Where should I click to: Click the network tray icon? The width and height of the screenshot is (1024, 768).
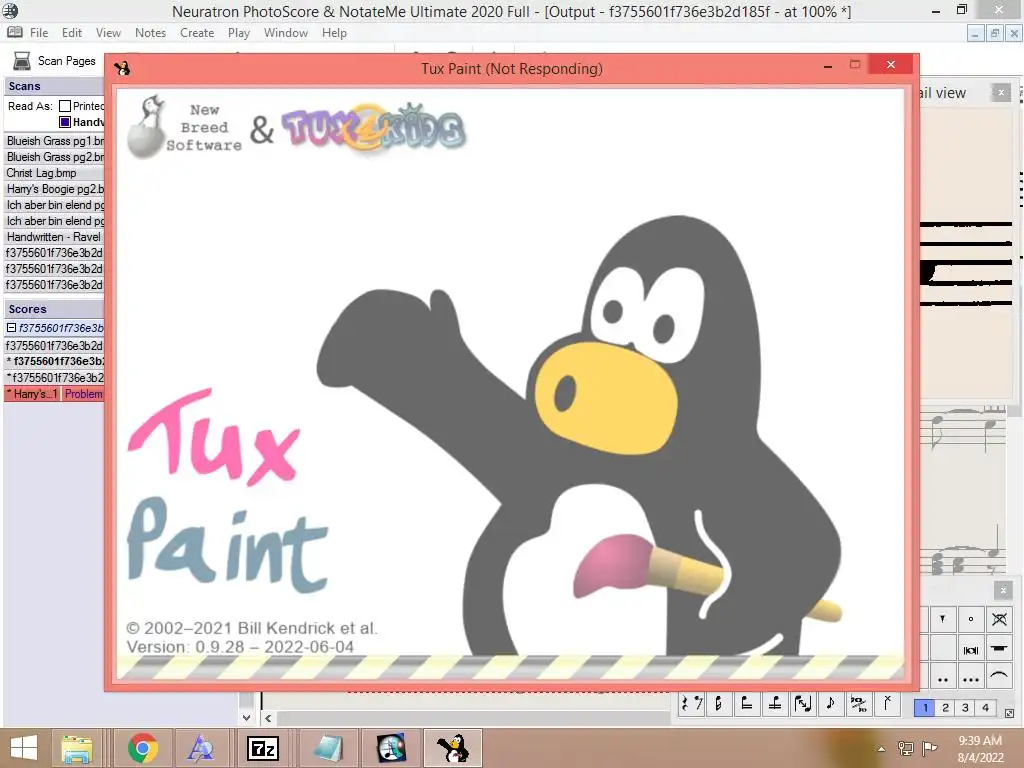click(905, 748)
